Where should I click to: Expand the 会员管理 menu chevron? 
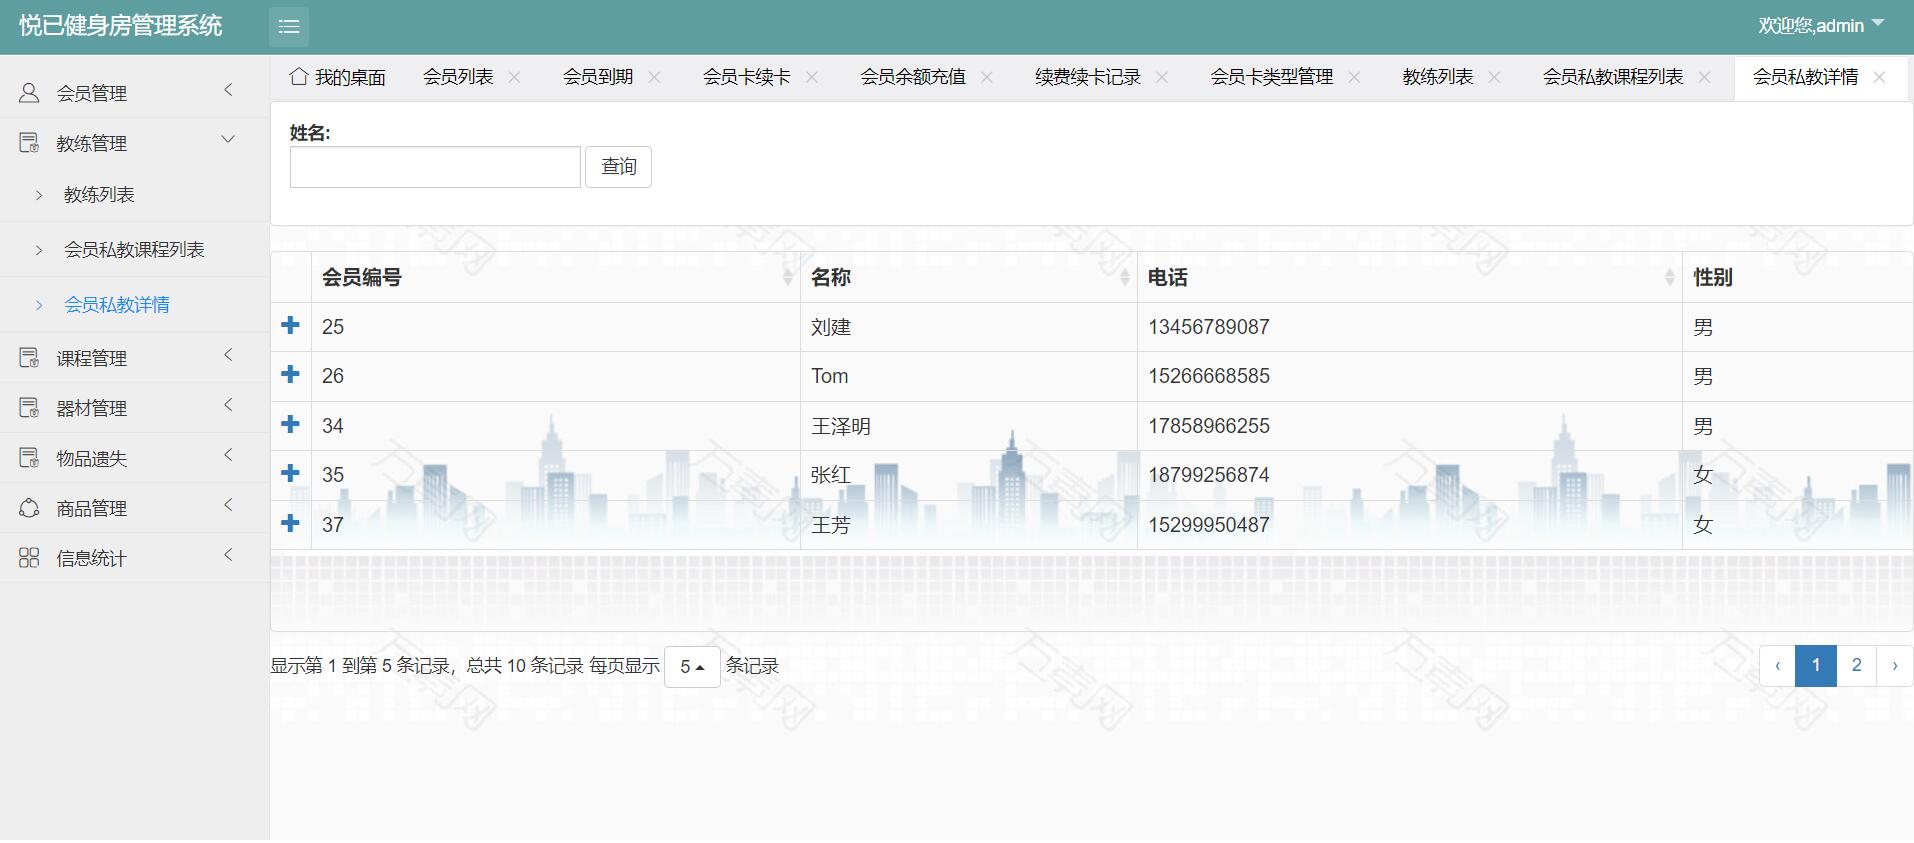click(x=228, y=90)
